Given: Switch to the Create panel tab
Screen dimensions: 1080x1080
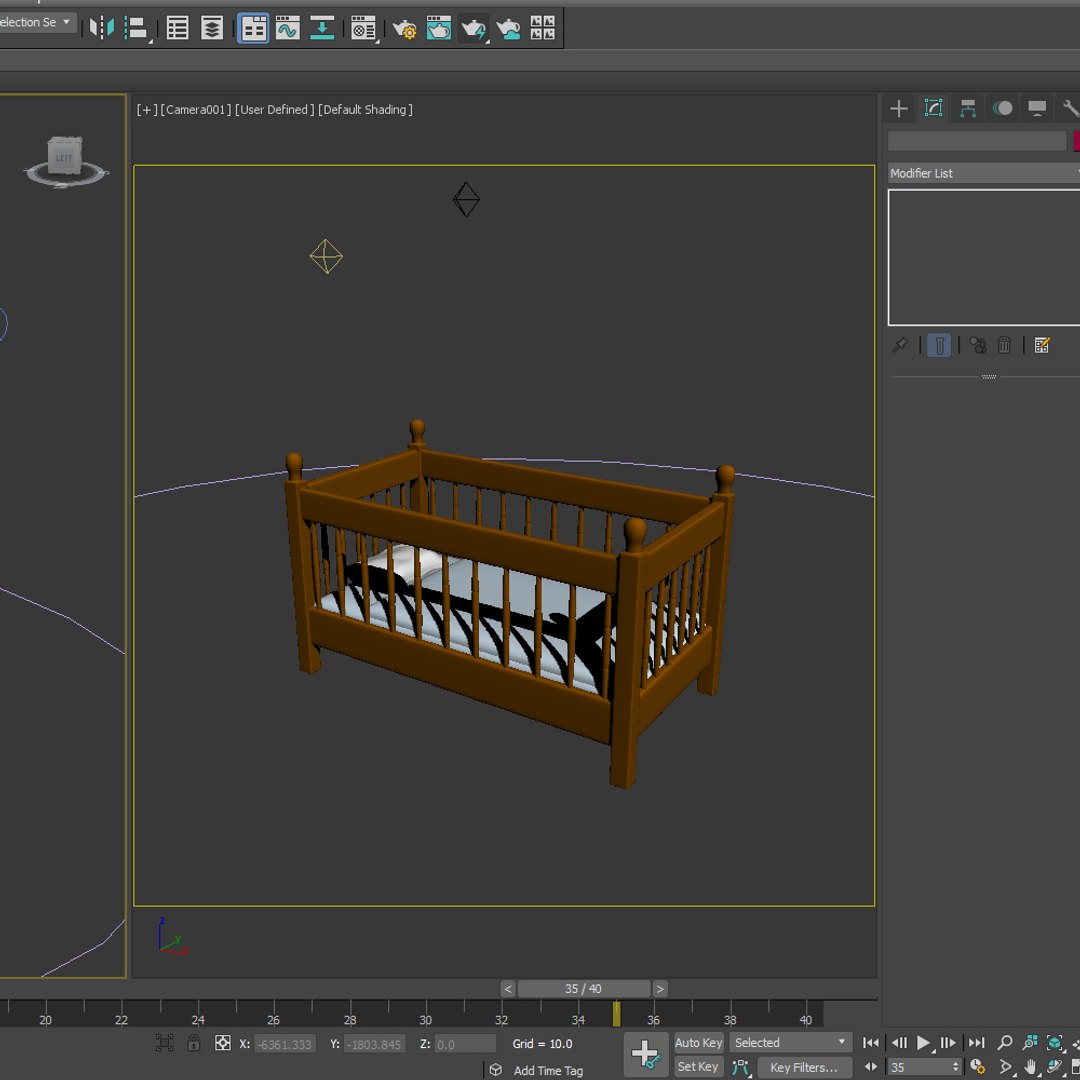Looking at the screenshot, I should coord(899,108).
